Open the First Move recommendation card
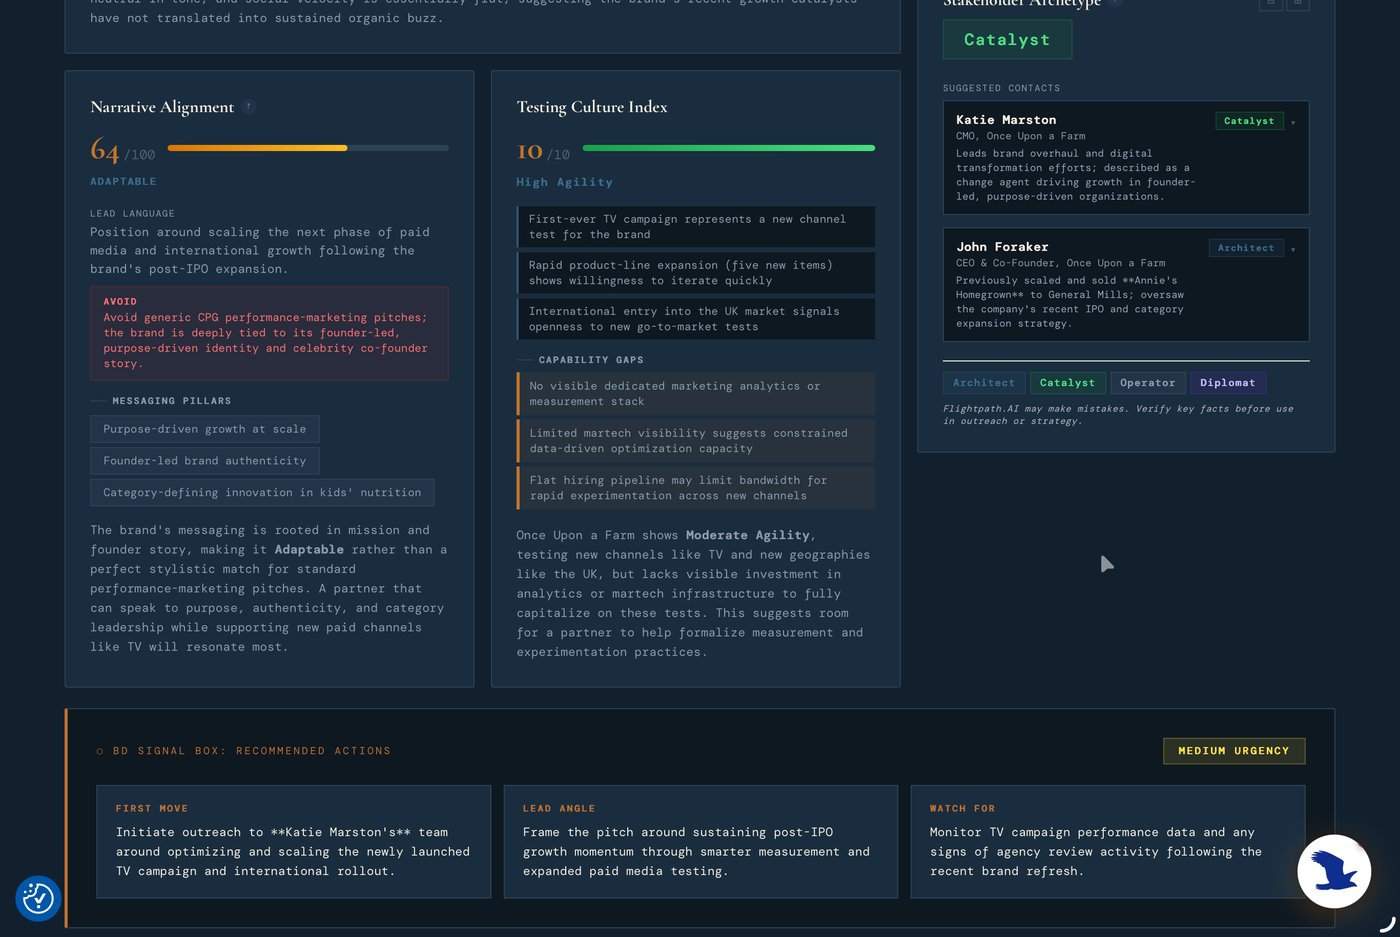The width and height of the screenshot is (1400, 937). [293, 842]
